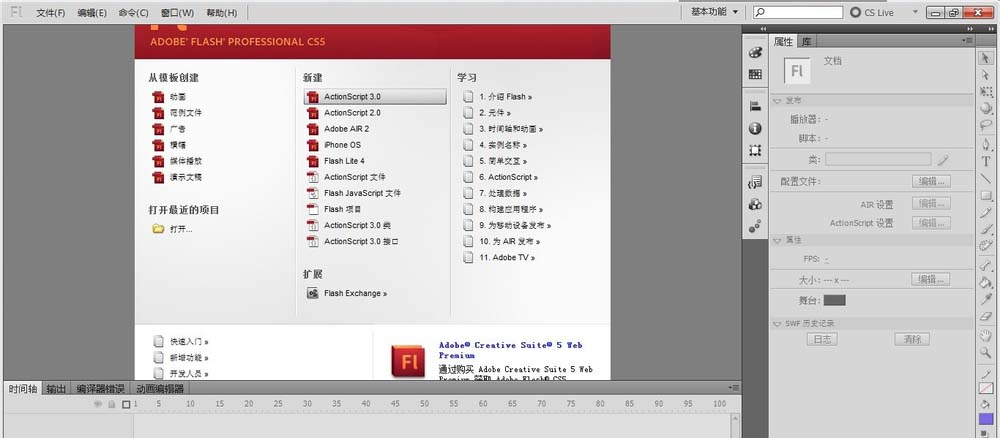The image size is (1000, 438).
Task: Select the Bone tool
Action: coord(986,265)
